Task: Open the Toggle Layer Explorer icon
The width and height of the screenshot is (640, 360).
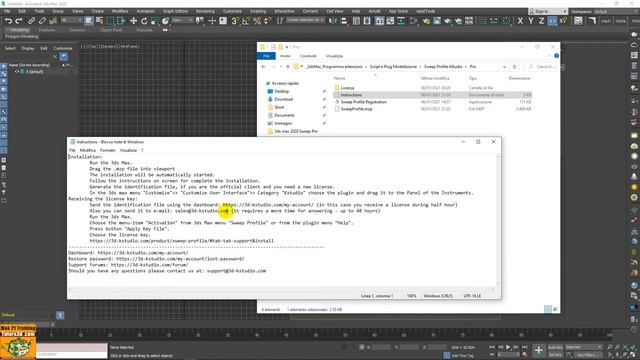Action: coord(367,21)
